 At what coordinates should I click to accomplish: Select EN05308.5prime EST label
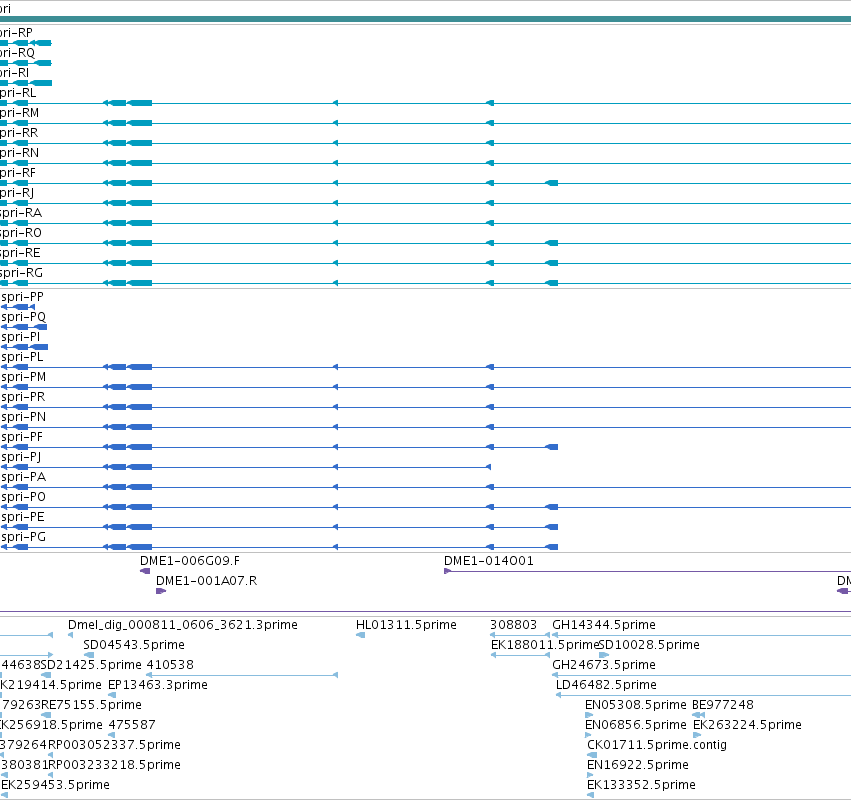636,705
